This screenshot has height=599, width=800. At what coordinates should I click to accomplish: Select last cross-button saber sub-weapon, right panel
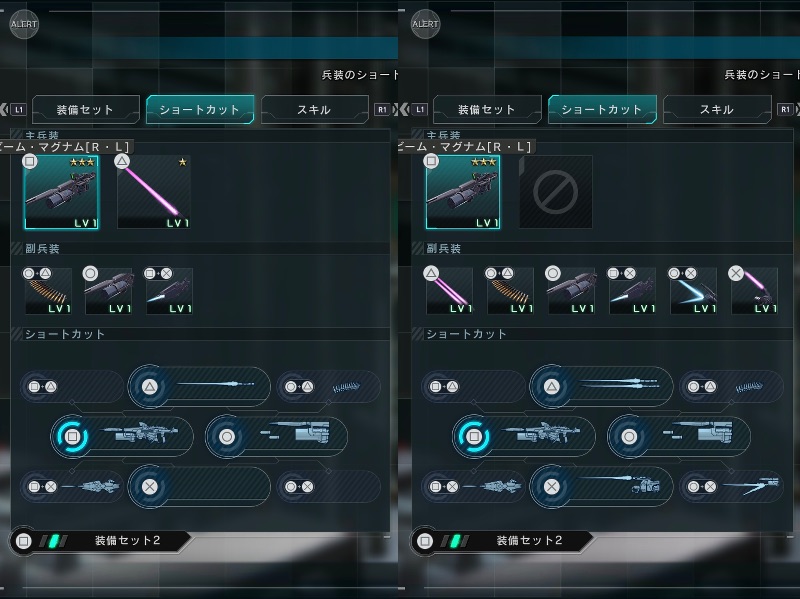(x=754, y=291)
